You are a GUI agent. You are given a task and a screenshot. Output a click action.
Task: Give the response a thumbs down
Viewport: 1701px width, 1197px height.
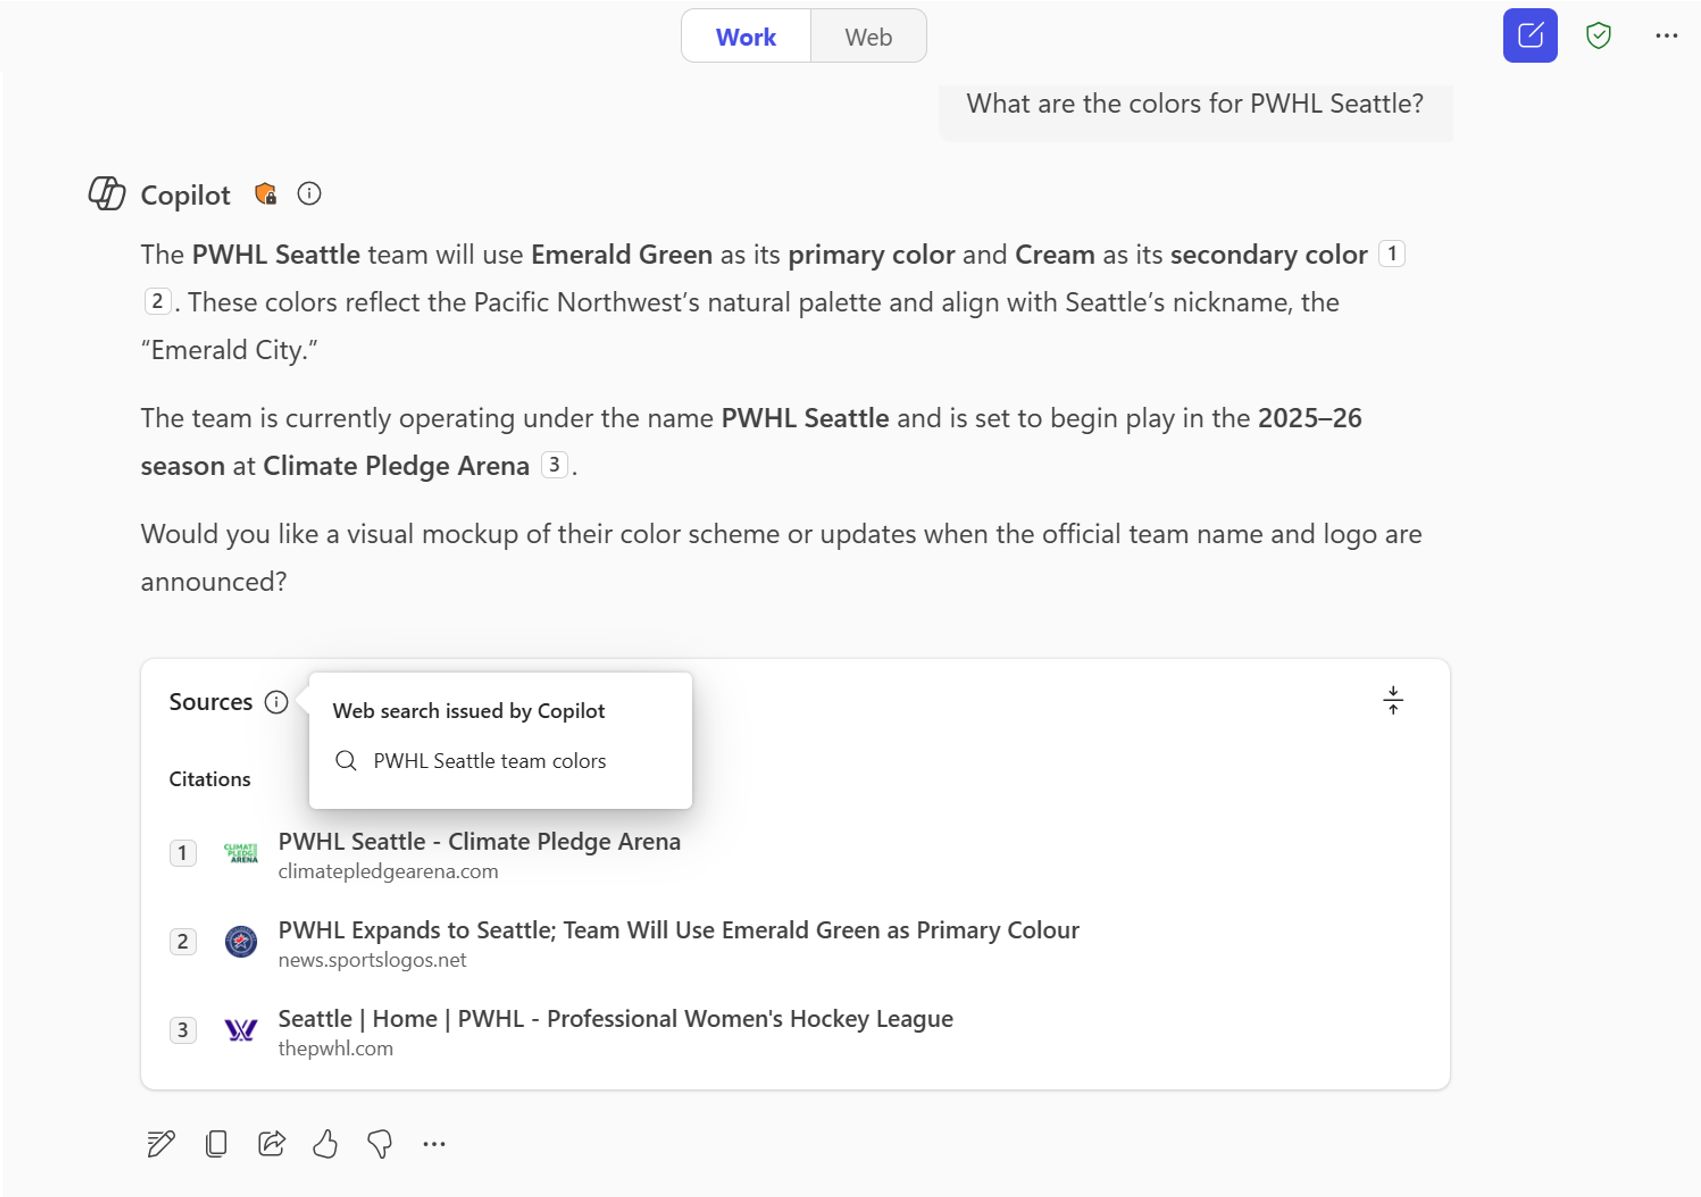click(x=380, y=1143)
